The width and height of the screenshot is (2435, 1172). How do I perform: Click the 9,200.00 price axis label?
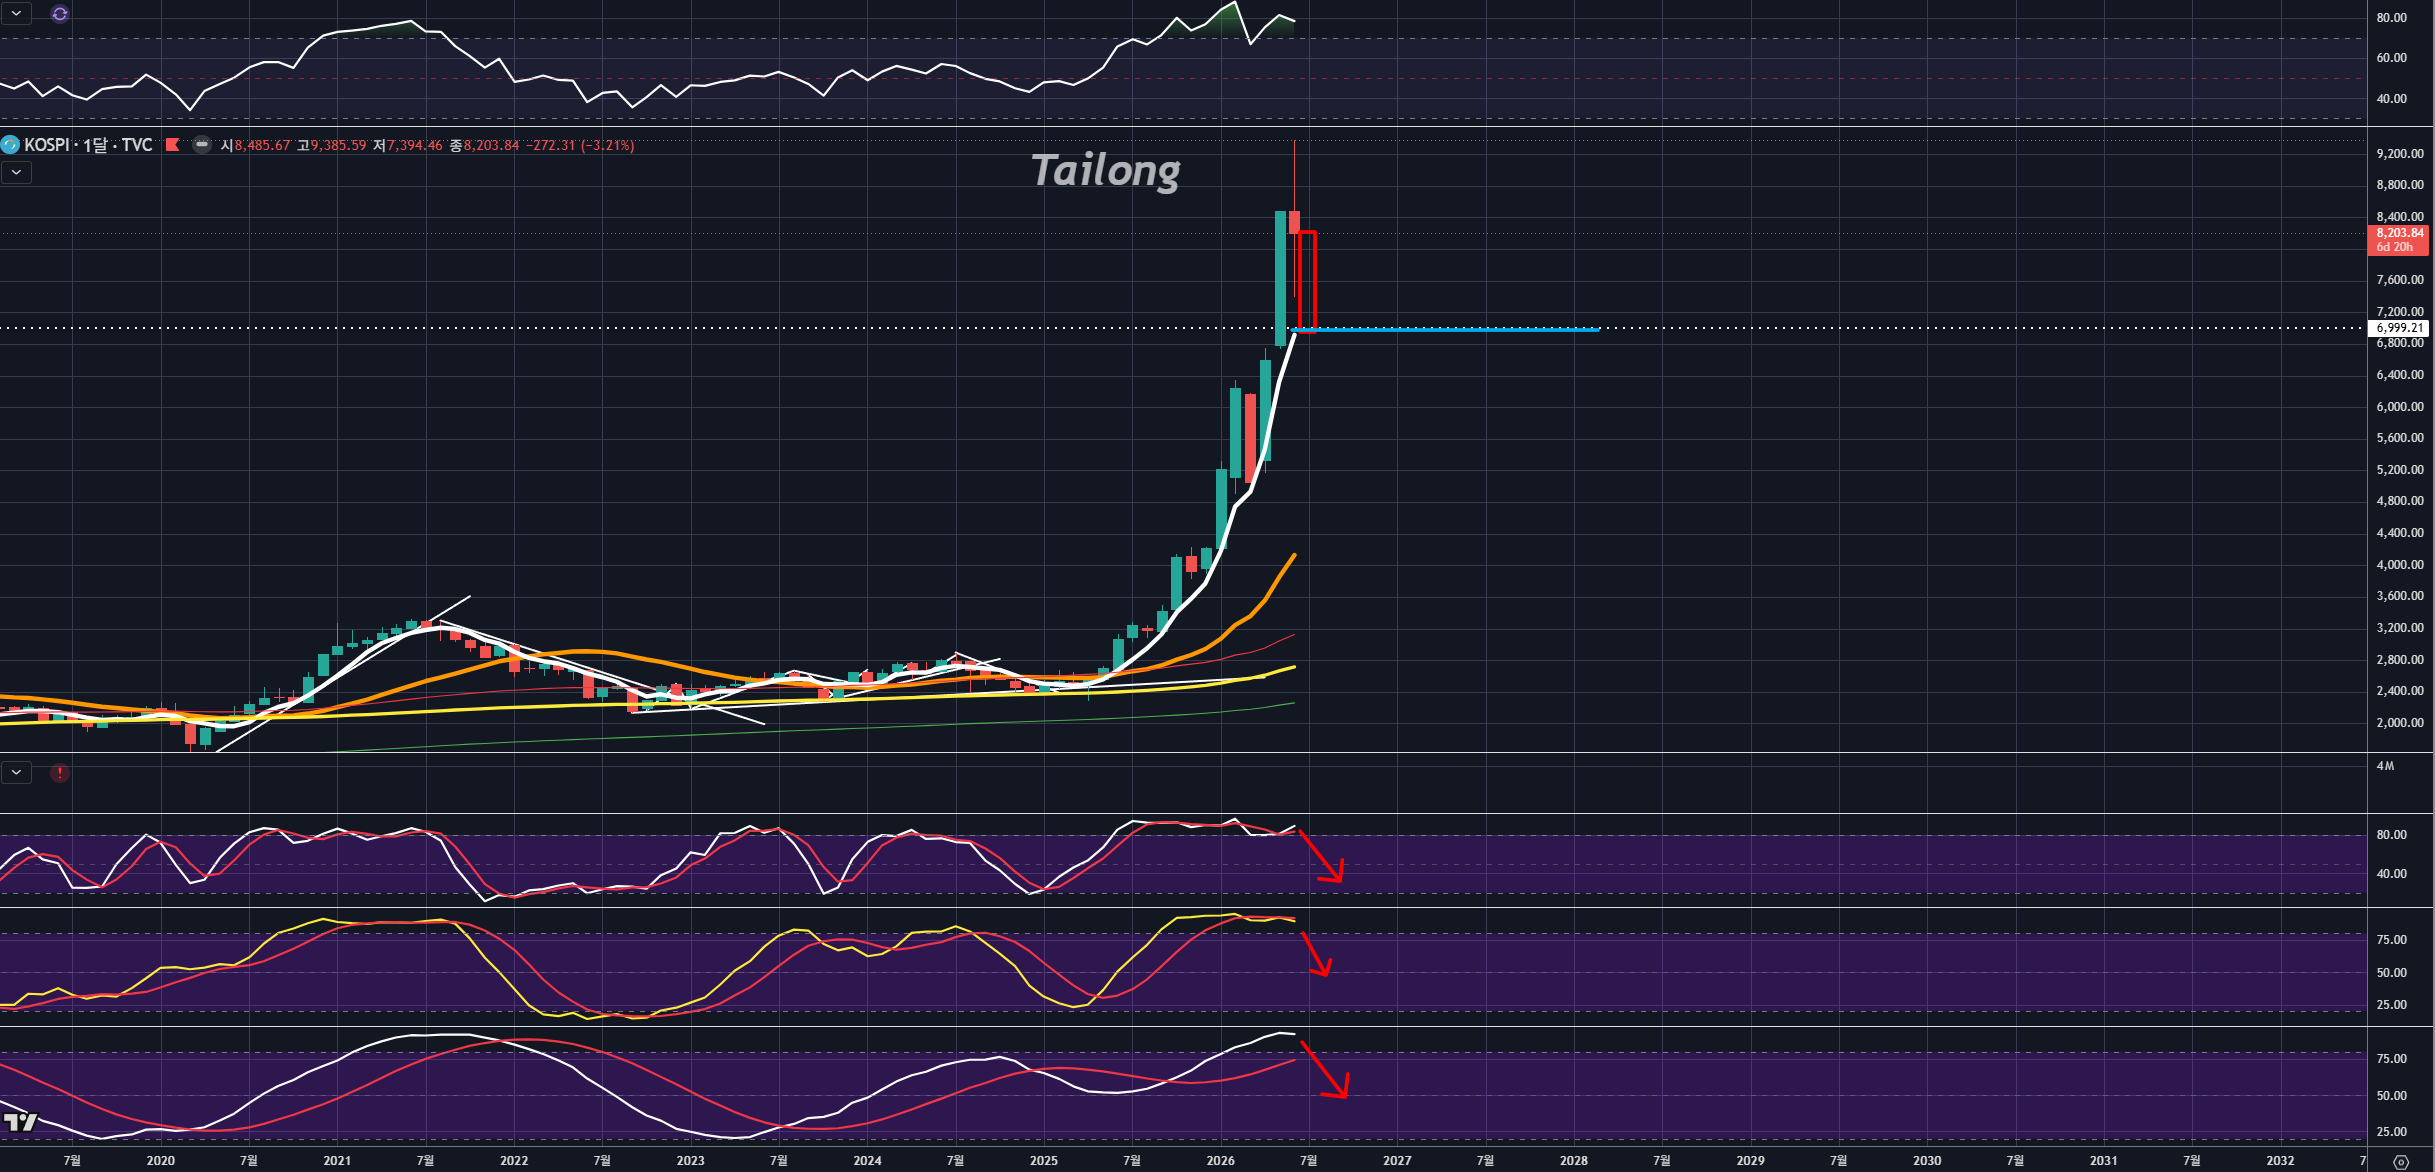point(2400,153)
